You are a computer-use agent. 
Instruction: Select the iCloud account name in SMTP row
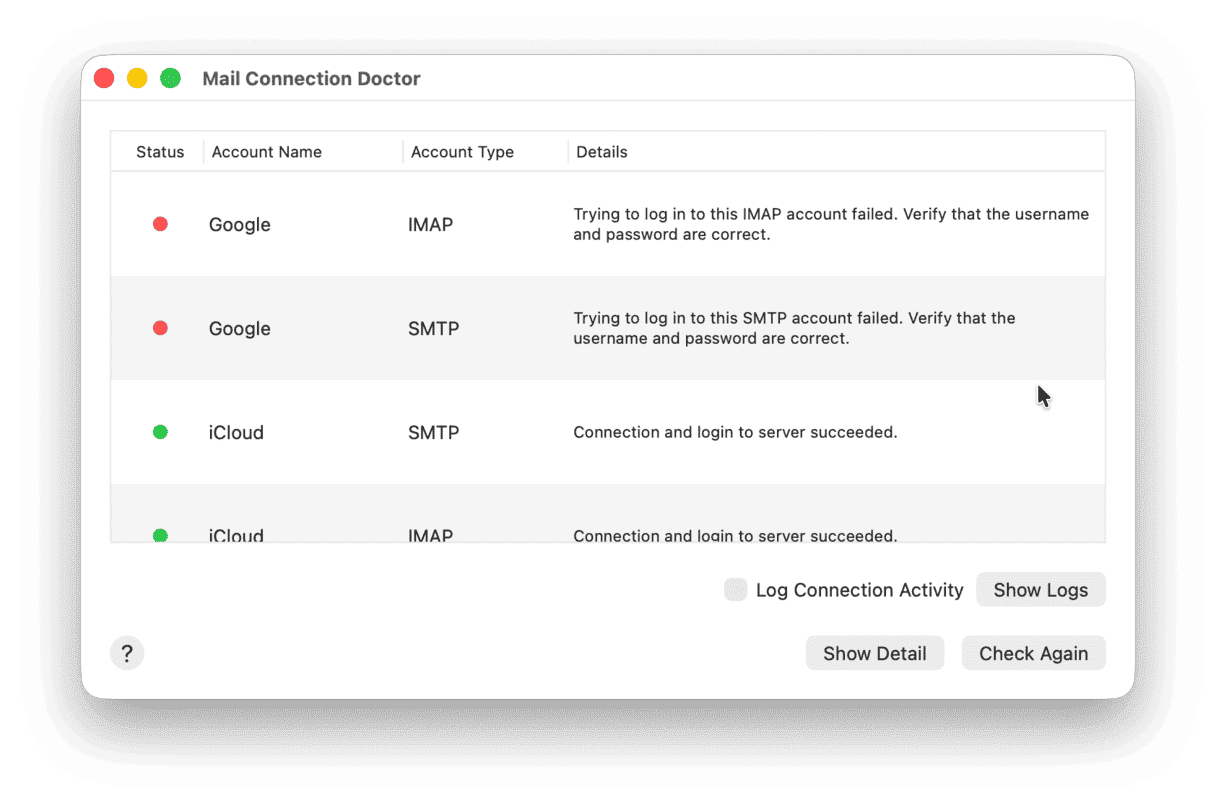[236, 433]
